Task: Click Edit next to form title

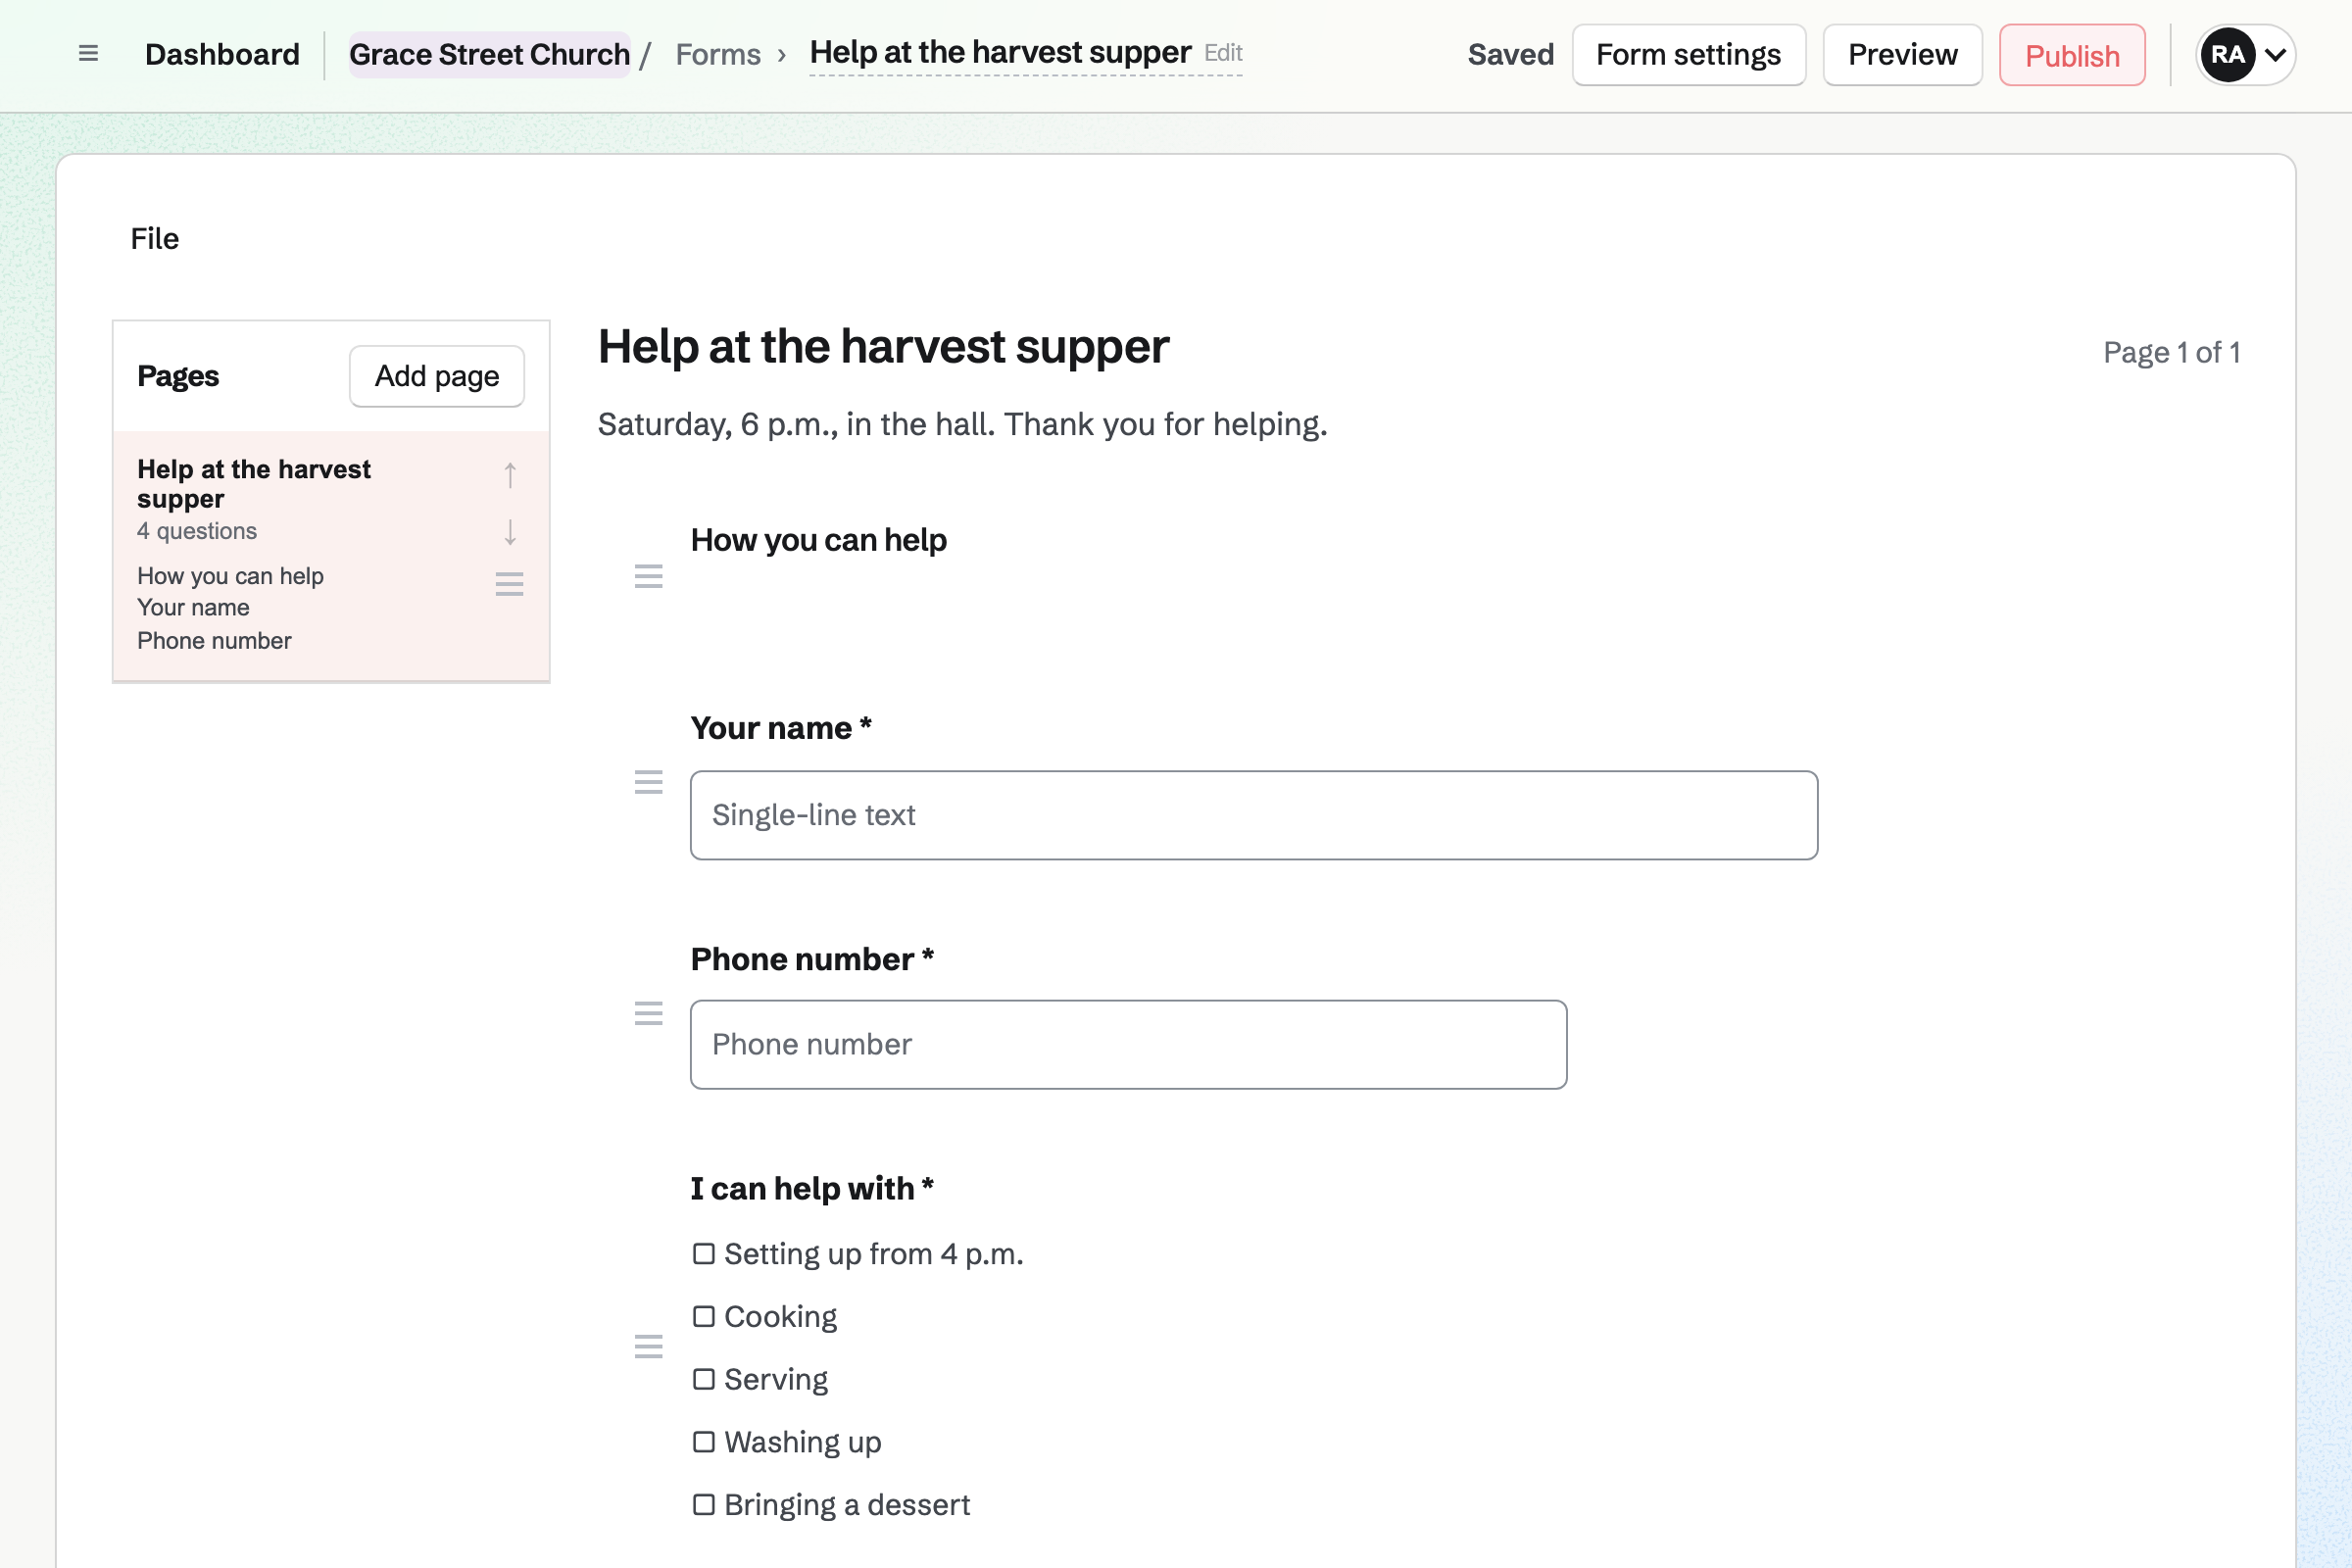Action: 1223,52
